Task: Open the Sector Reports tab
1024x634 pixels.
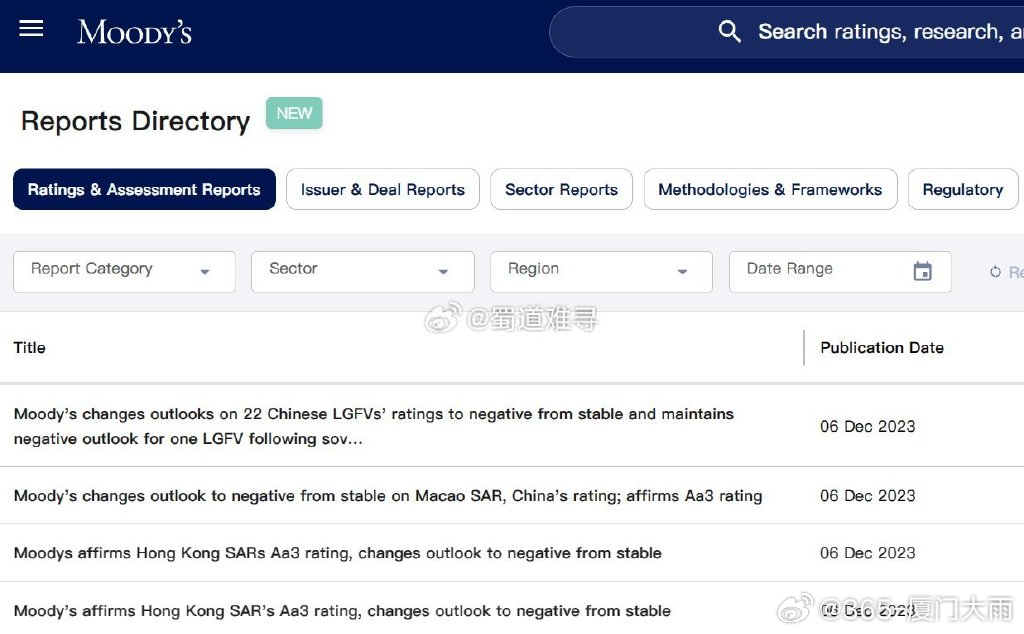Action: (561, 189)
